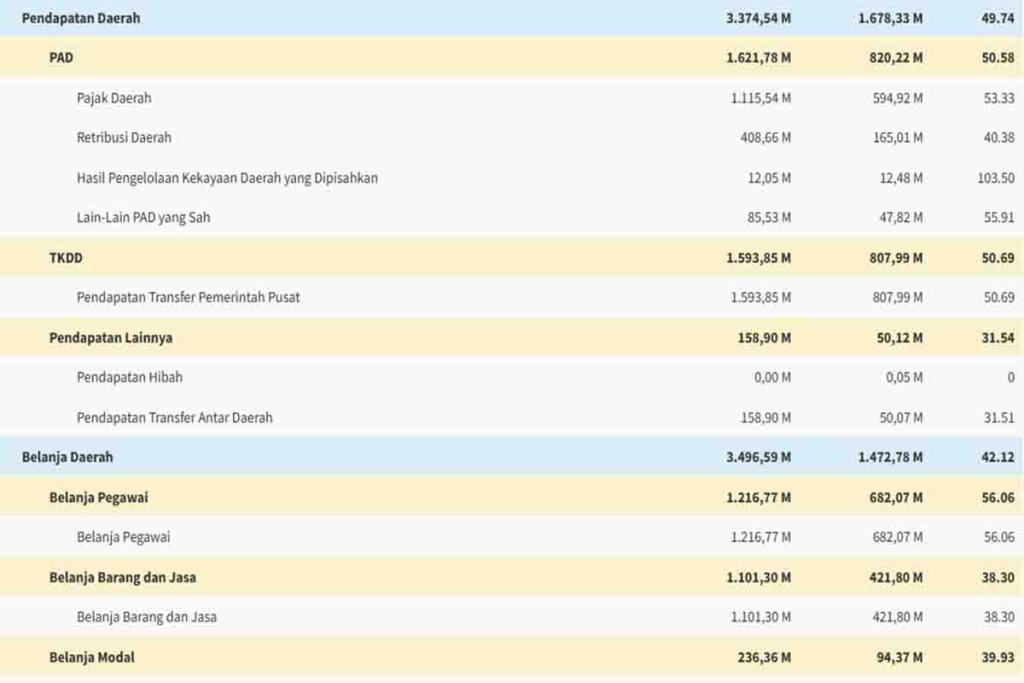
Task: Select the 1.472,78 M realization value
Action: 890,457
